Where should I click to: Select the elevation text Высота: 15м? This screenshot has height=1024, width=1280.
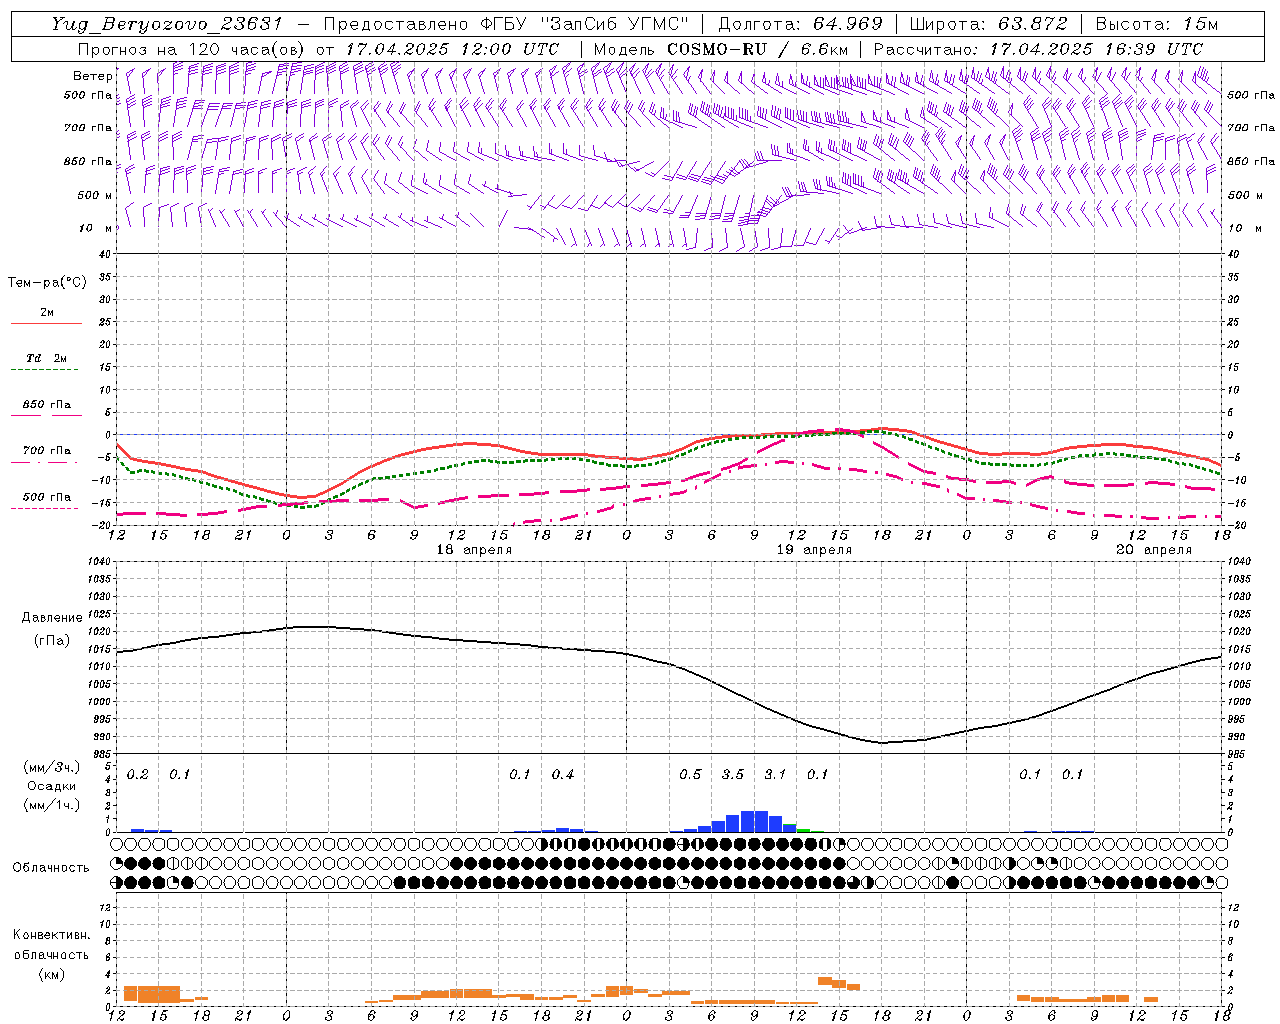pyautogui.click(x=1157, y=24)
